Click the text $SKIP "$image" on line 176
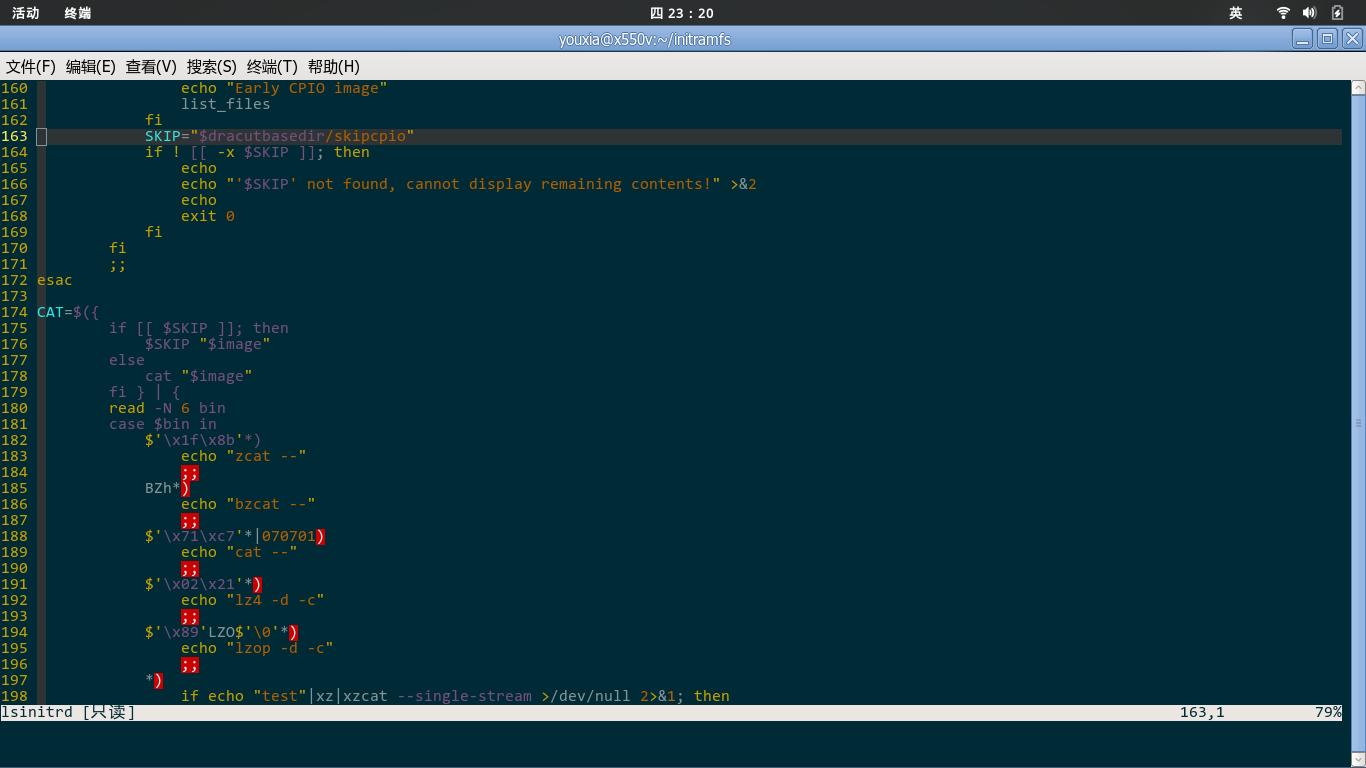Screen dimensions: 1366x768 [208, 344]
